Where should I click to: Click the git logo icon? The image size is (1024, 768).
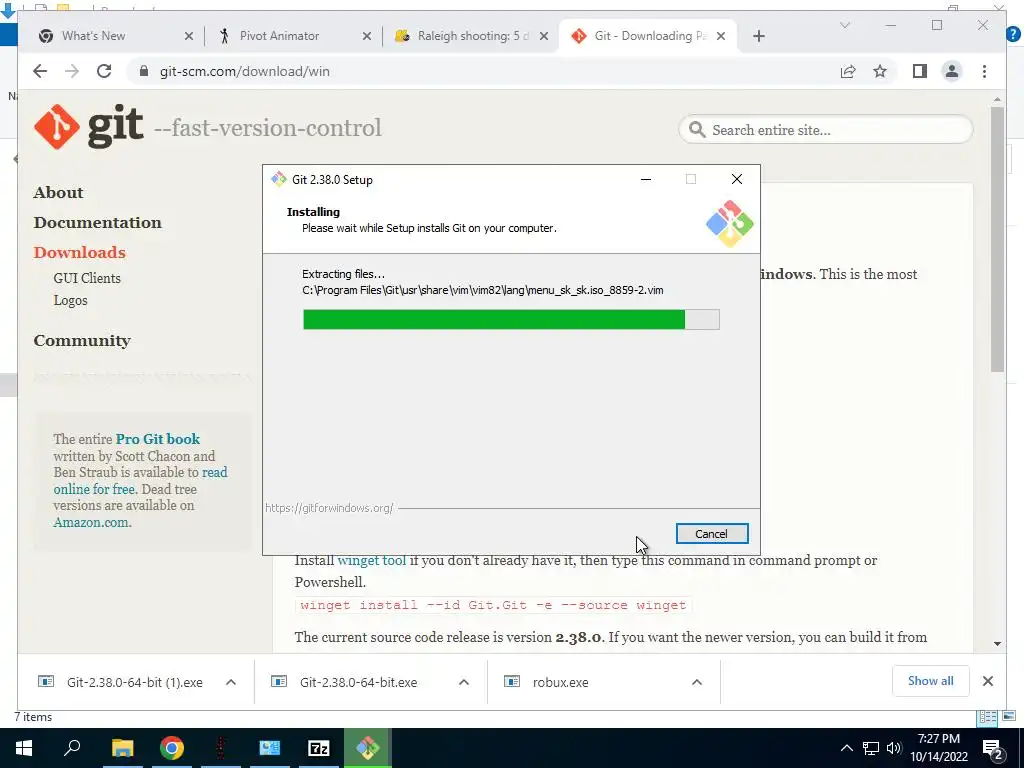coord(57,127)
